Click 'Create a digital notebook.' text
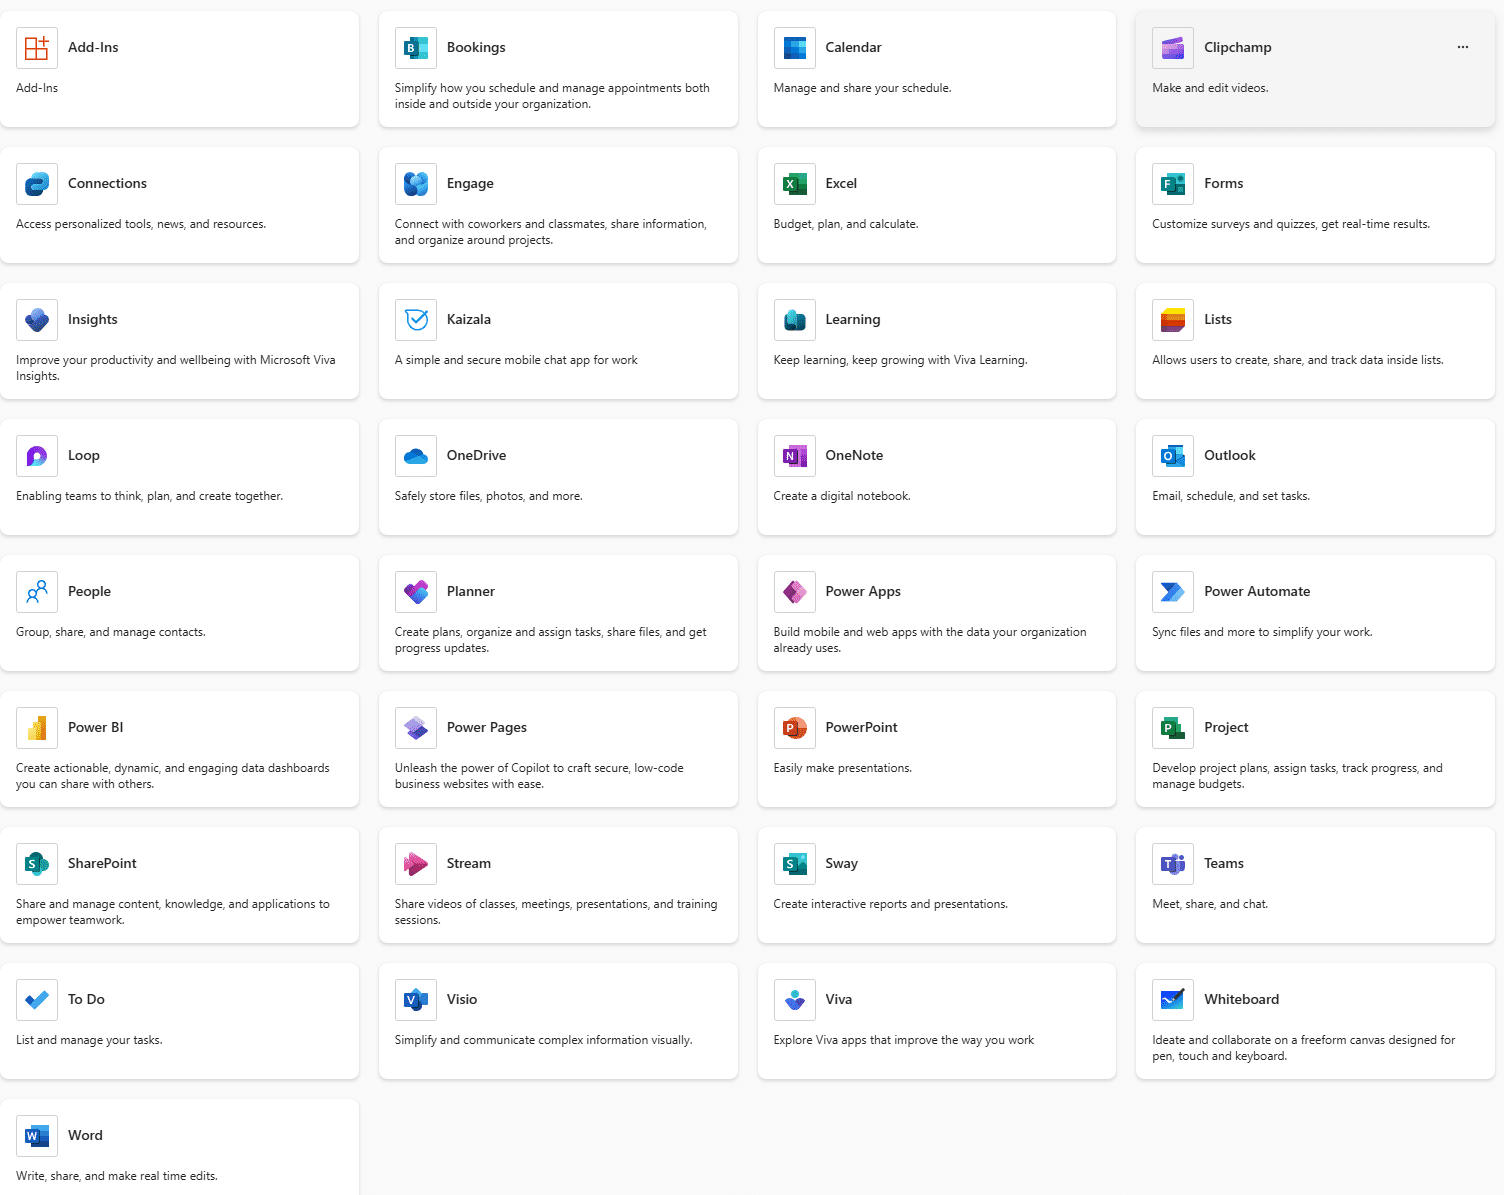Image resolution: width=1504 pixels, height=1195 pixels. pos(842,496)
